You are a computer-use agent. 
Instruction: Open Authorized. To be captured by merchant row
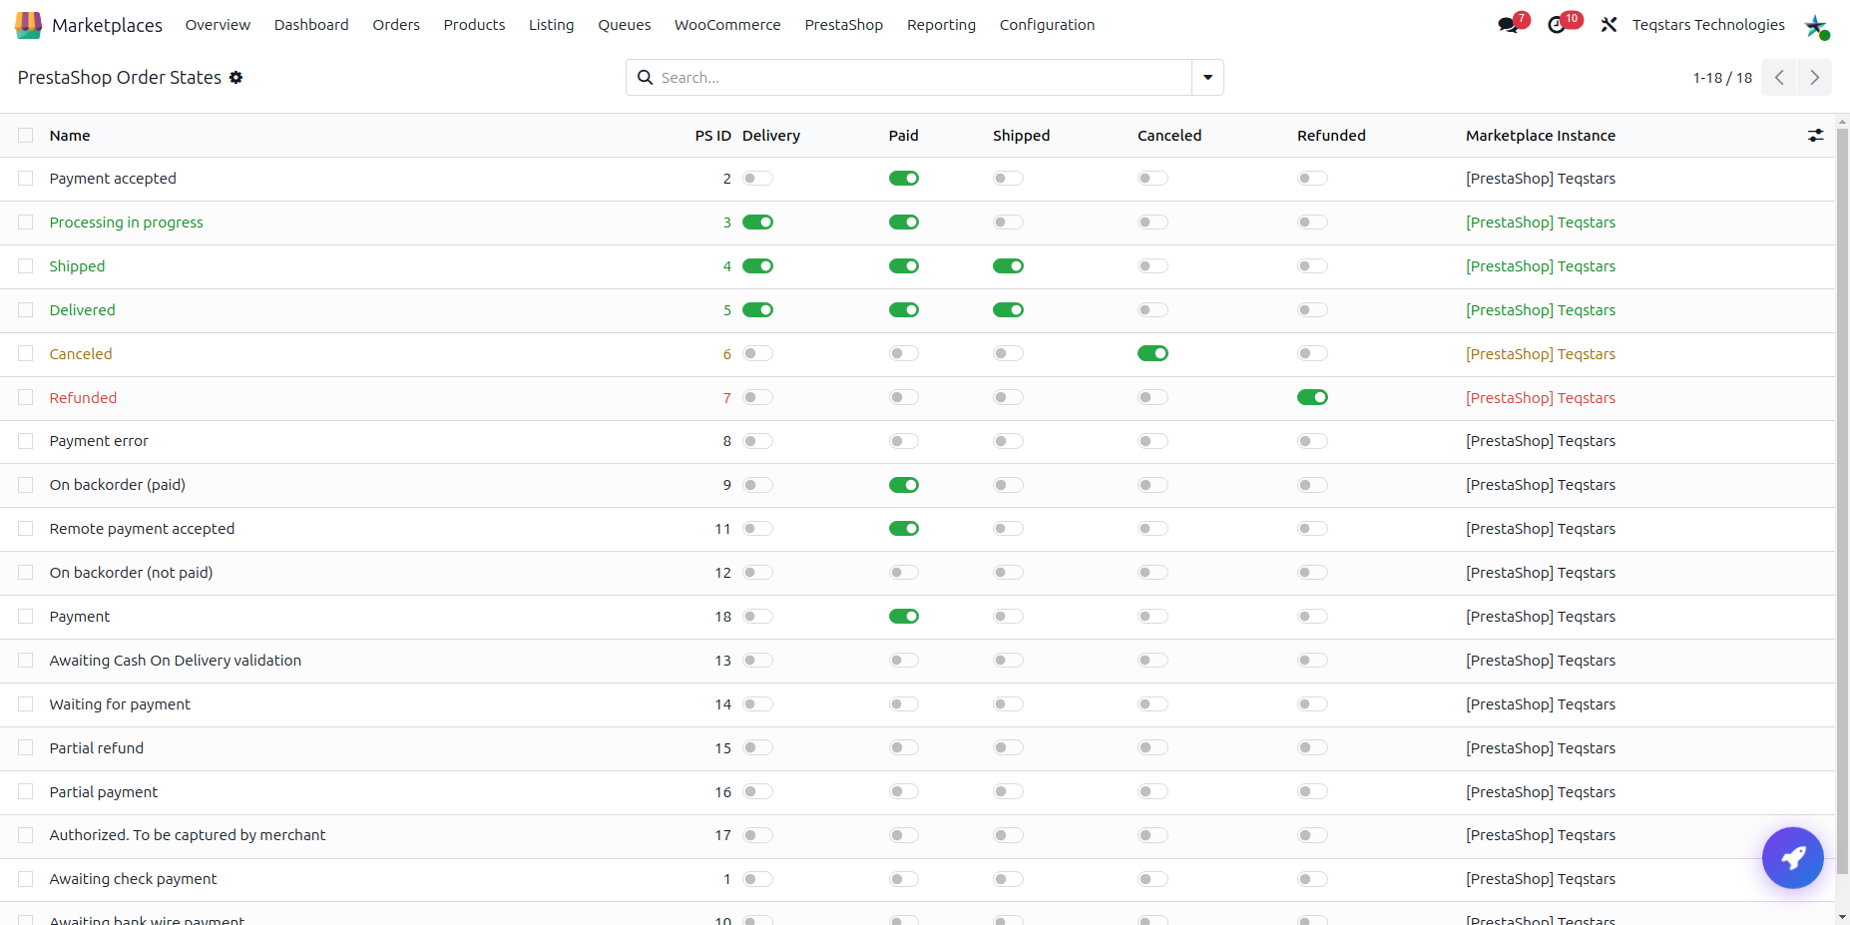pyautogui.click(x=187, y=835)
